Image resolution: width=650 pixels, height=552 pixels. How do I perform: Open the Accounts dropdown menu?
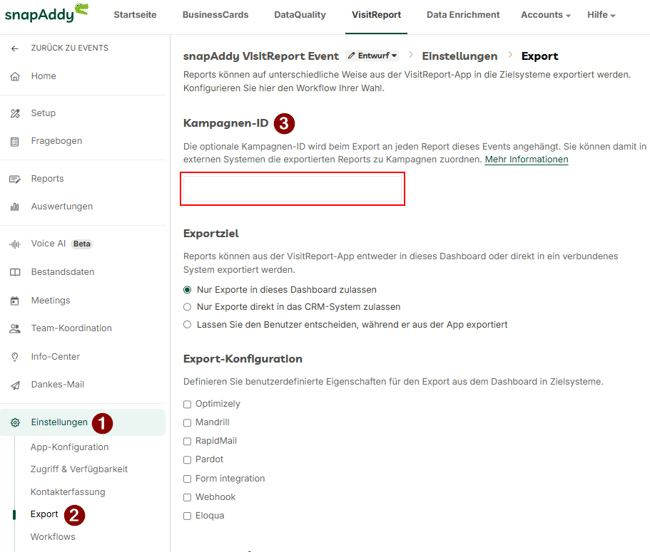pos(546,15)
